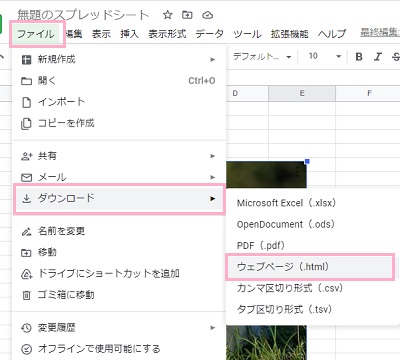This screenshot has width=400, height=360.
Task: Open the ダウンロード submenu
Action: tap(119, 199)
